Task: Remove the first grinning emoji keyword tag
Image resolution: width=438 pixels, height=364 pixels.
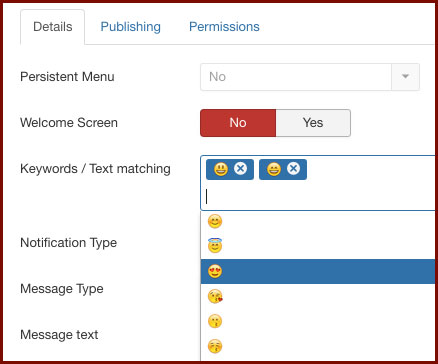Action: [x=240, y=169]
